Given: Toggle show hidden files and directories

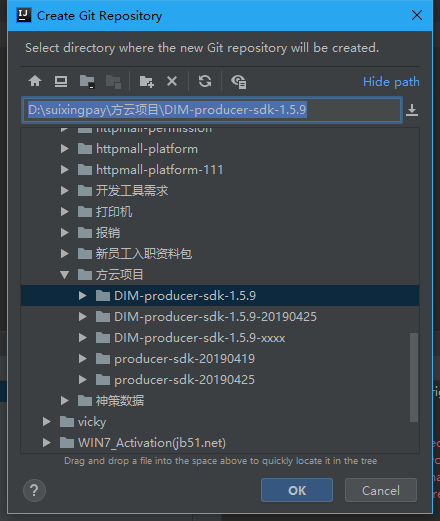Looking at the screenshot, I should [x=238, y=82].
